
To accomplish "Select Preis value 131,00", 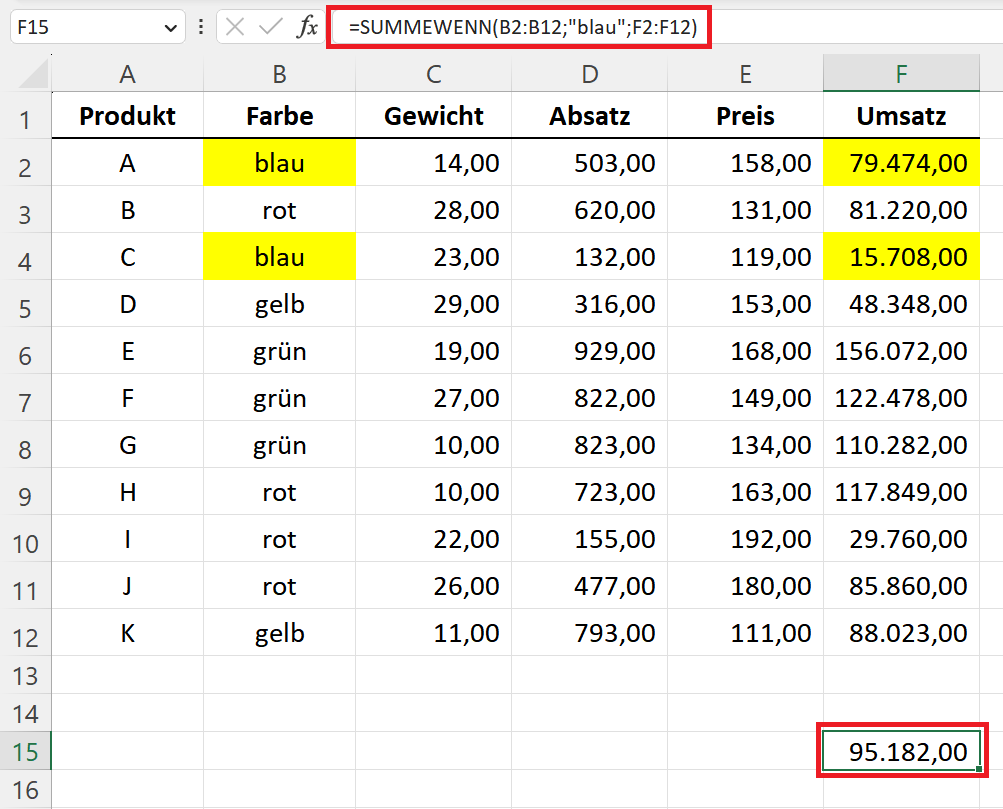I will click(x=745, y=210).
